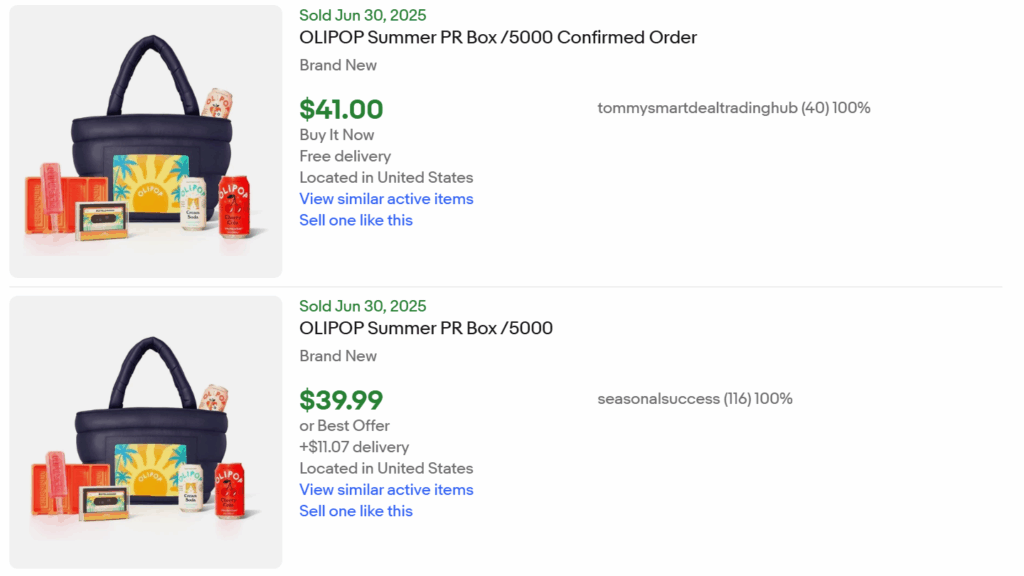Screen dimensions: 1024x576
Task: Open the second OLIPOP Summer PR Box listing
Action: [x=426, y=327]
